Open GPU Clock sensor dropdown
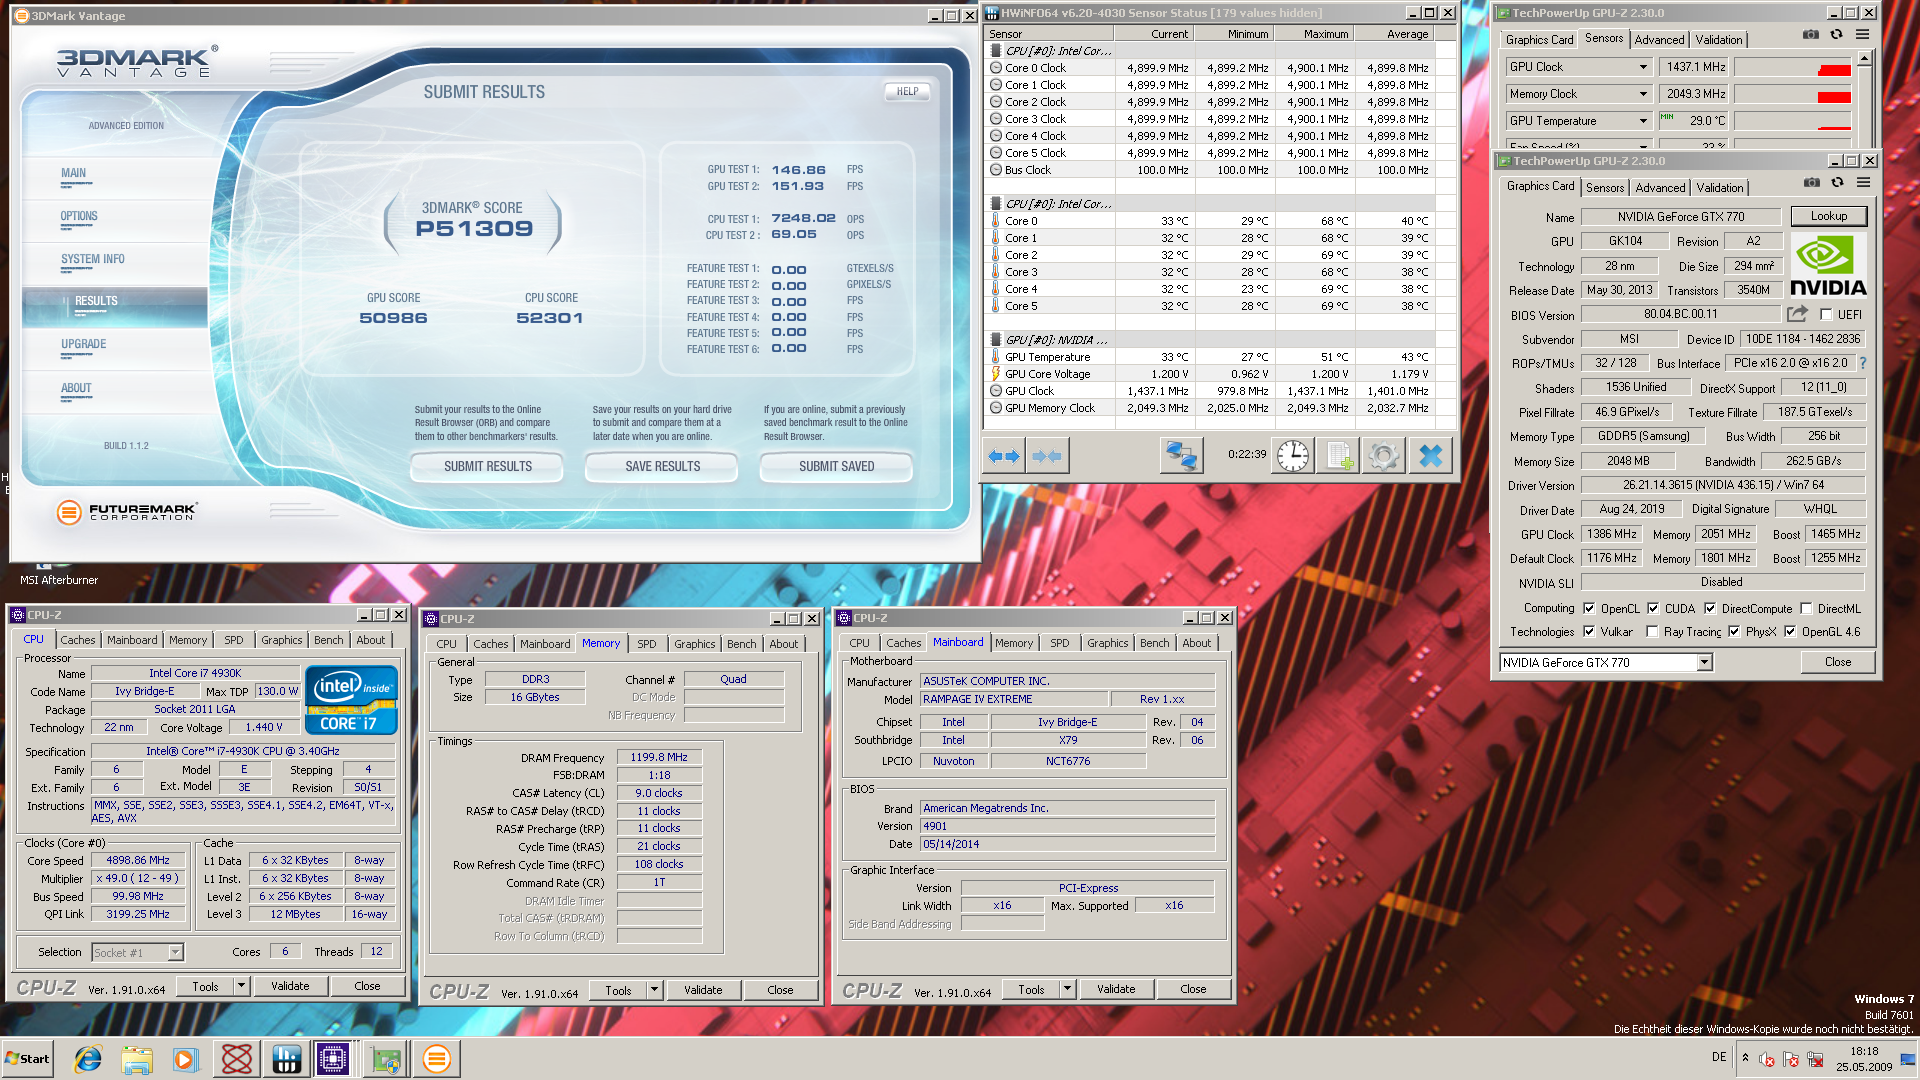This screenshot has height=1080, width=1920. pyautogui.click(x=1643, y=67)
